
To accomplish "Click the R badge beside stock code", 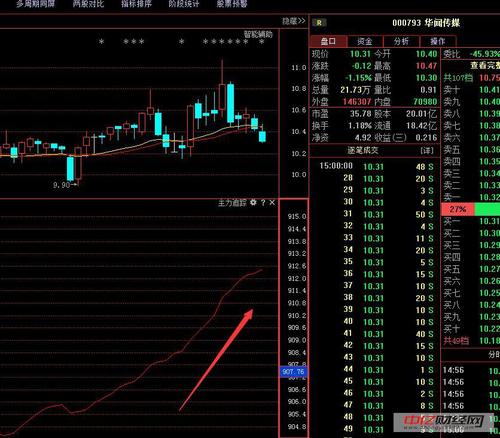I will (x=319, y=23).
